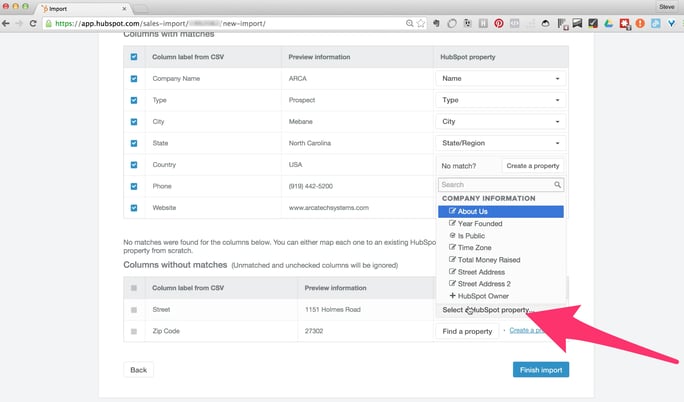684x402 pixels.
Task: Click the orange exclamation extension icon
Action: (640, 24)
